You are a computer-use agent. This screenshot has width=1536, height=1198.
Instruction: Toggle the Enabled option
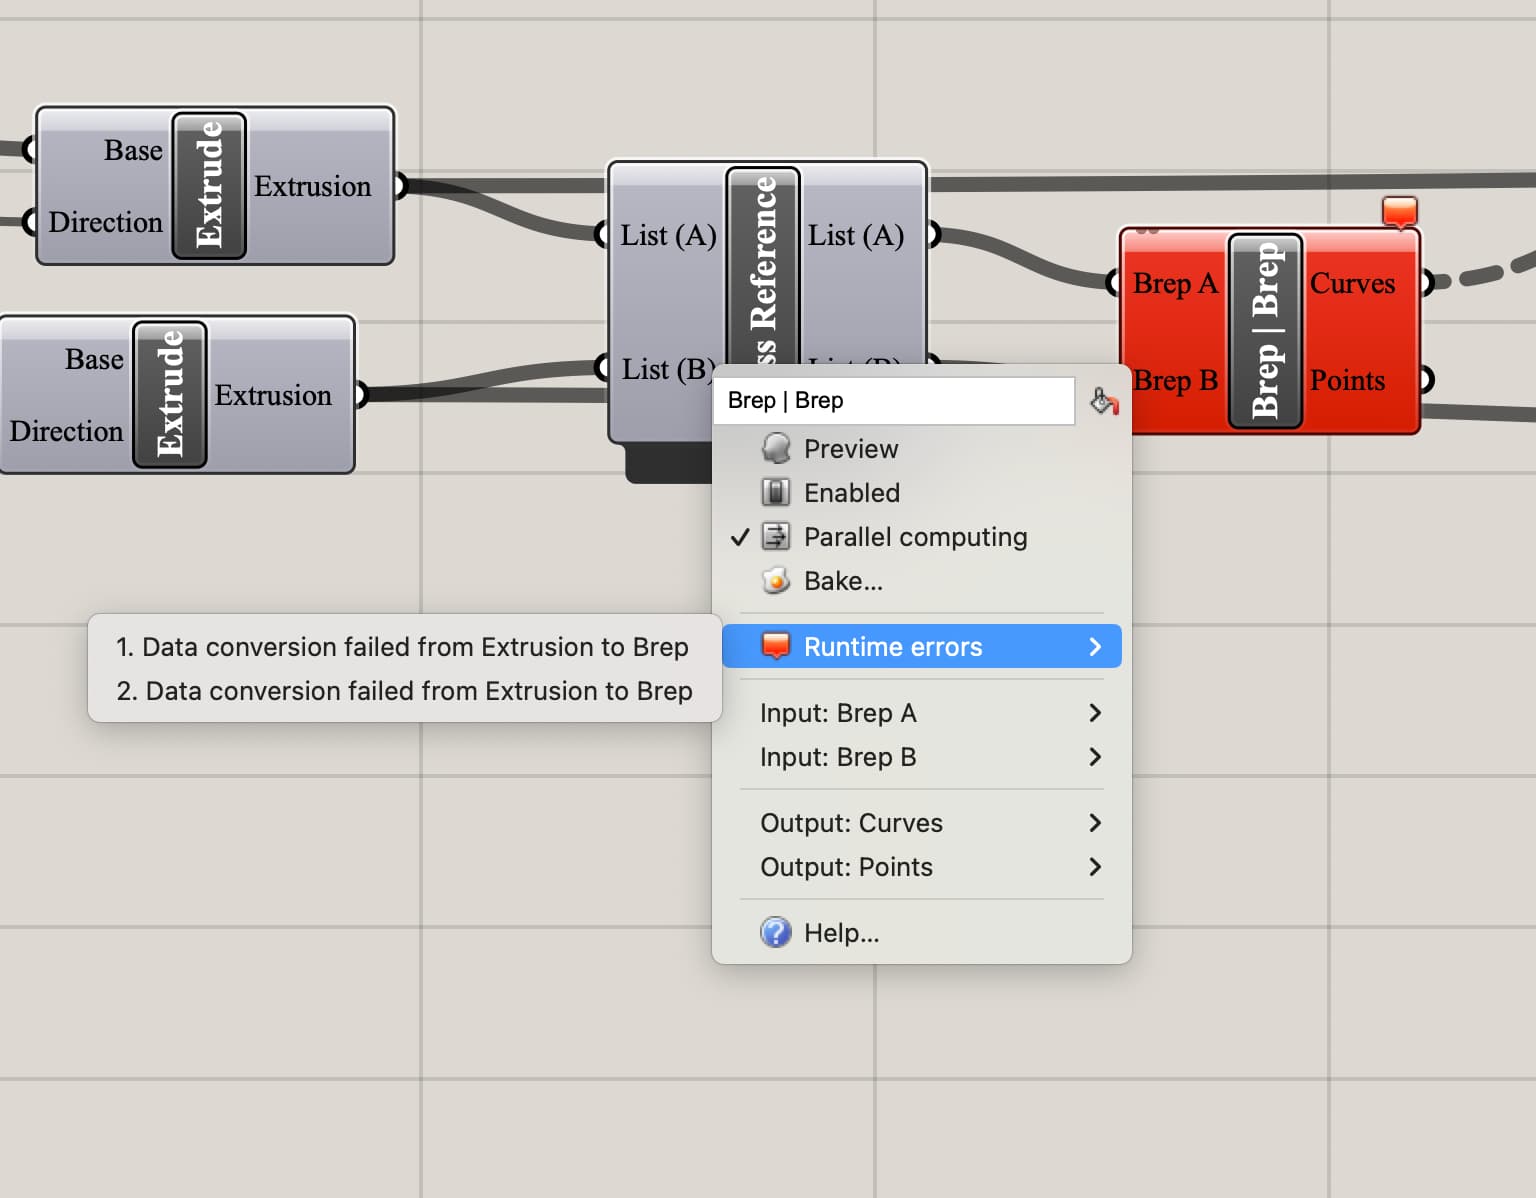pyautogui.click(x=850, y=492)
